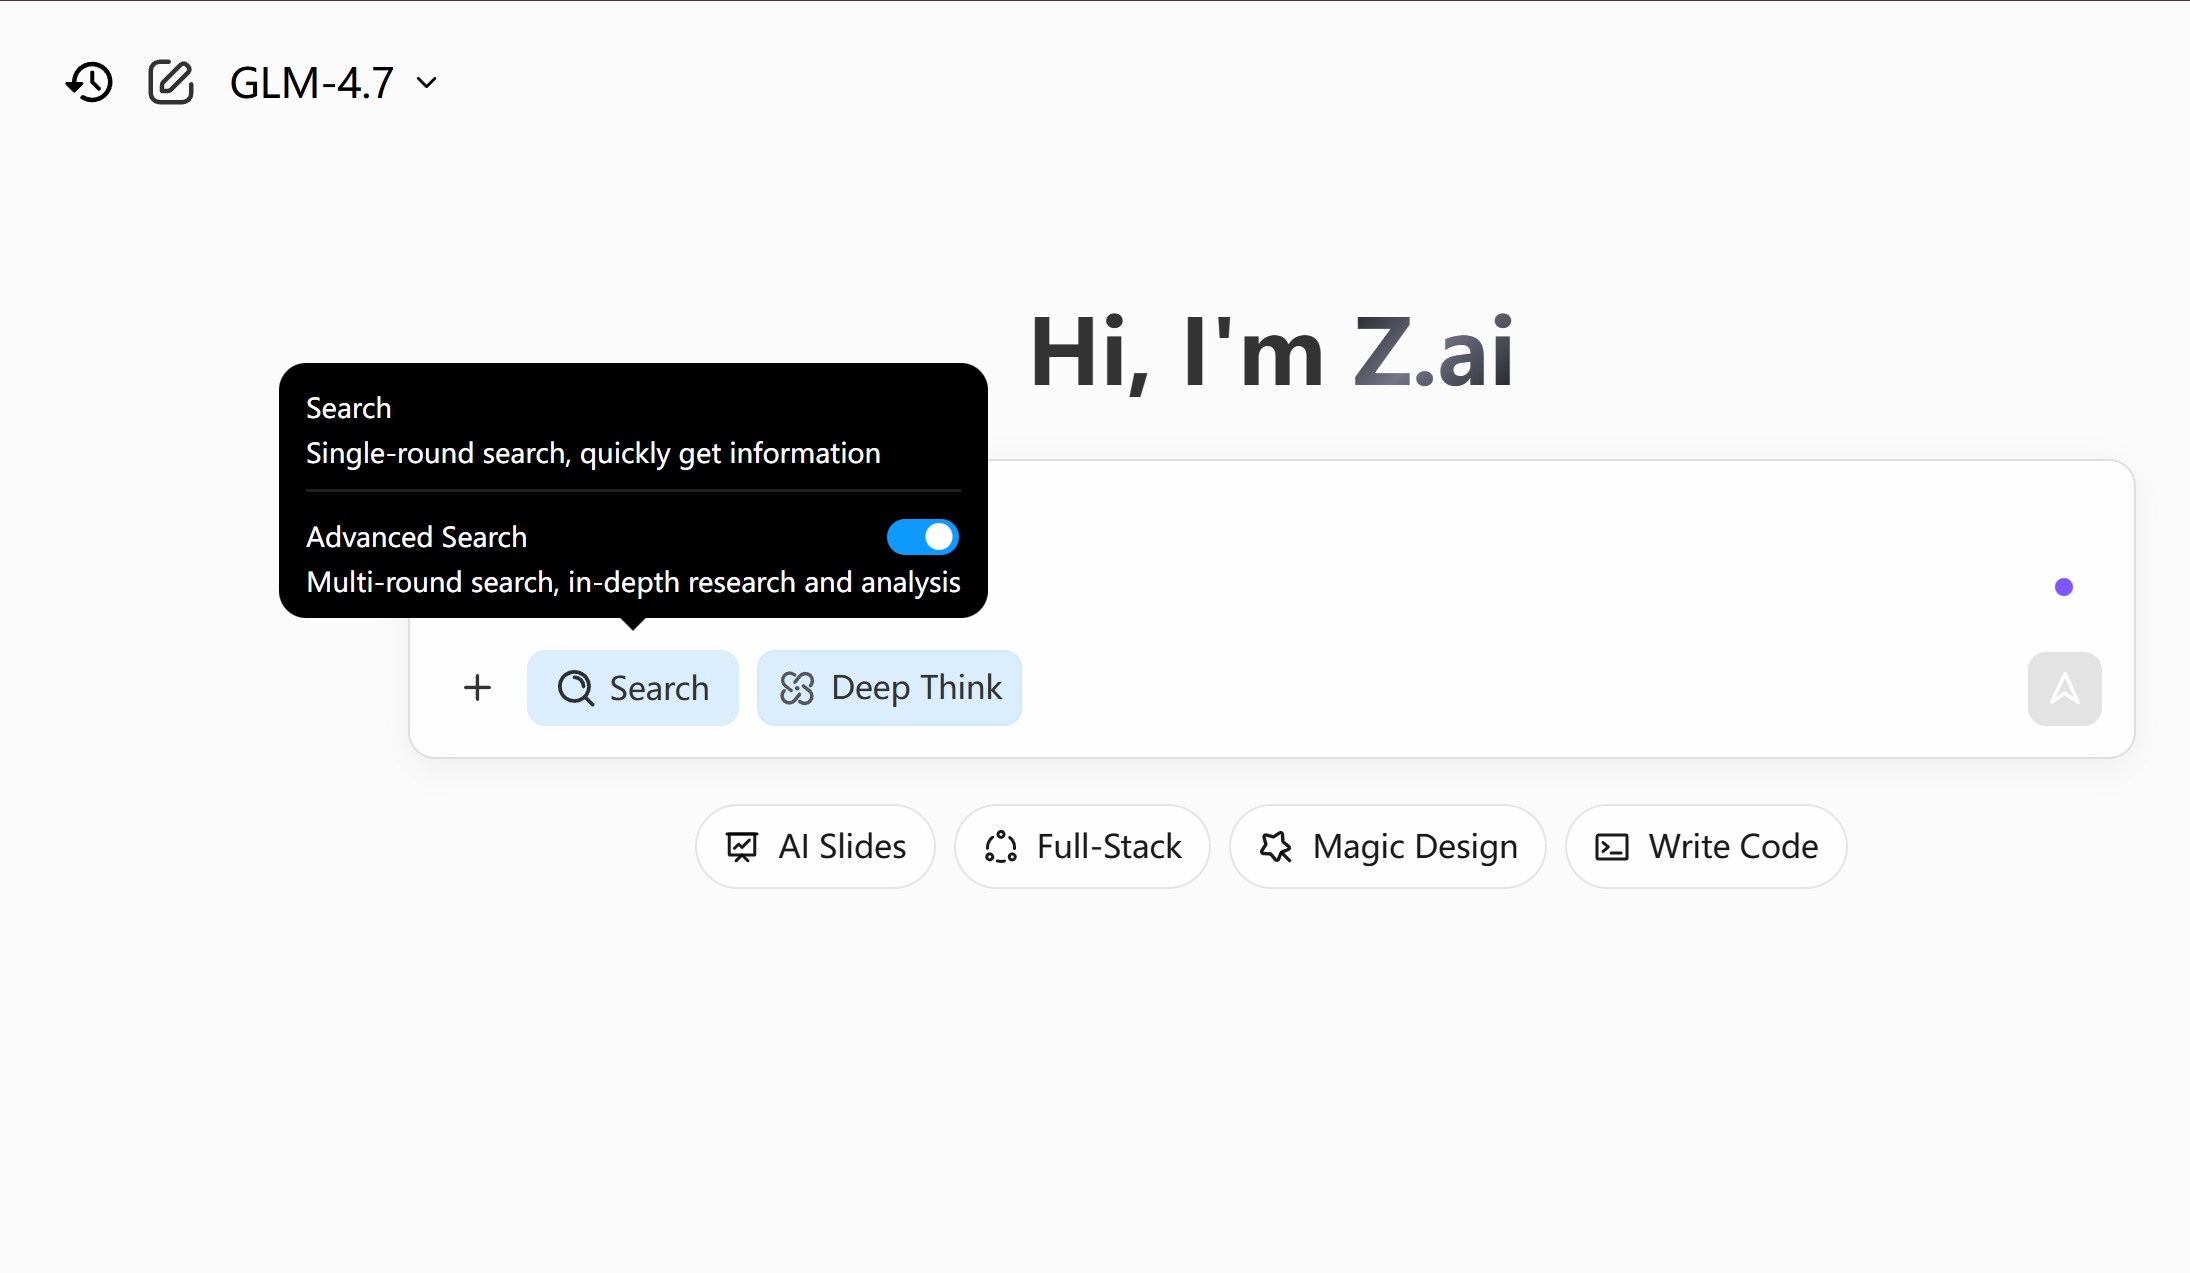Viewport: 2190px width, 1273px height.
Task: Click the purple status dot in the input box
Action: pyautogui.click(x=2064, y=587)
